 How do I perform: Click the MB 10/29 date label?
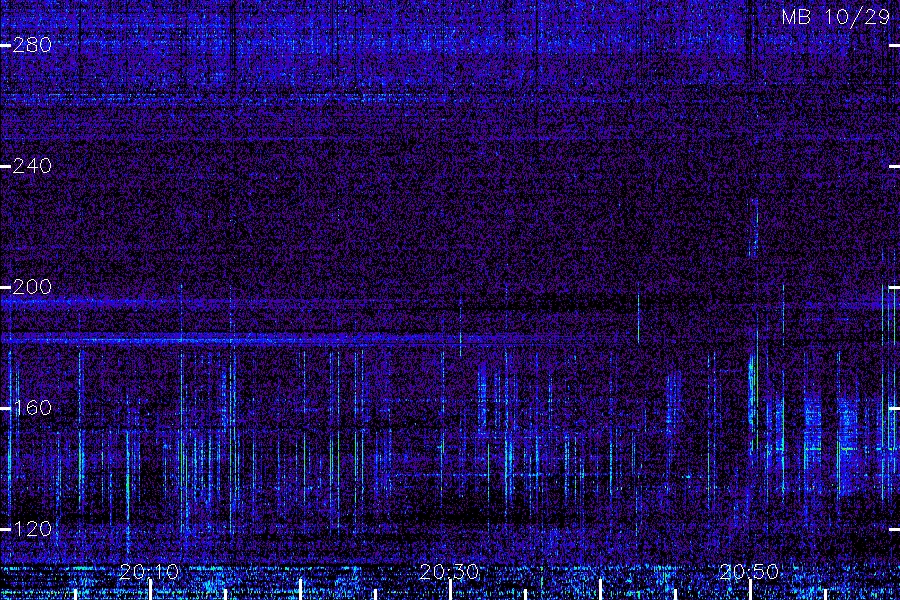(x=835, y=17)
